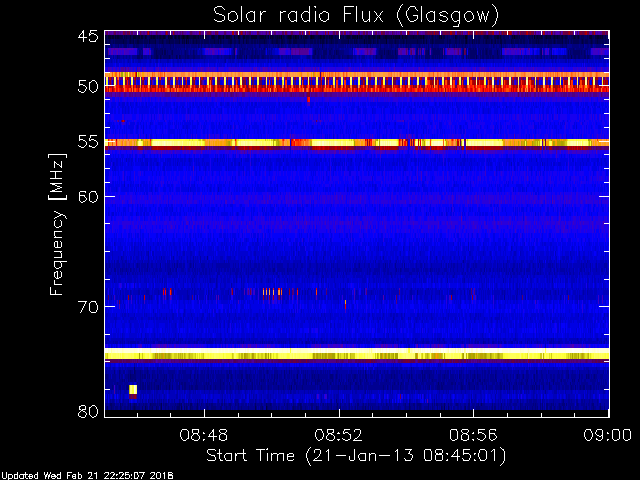Select the 50 frequency tick label
The width and height of the screenshot is (640, 480).
coord(88,87)
